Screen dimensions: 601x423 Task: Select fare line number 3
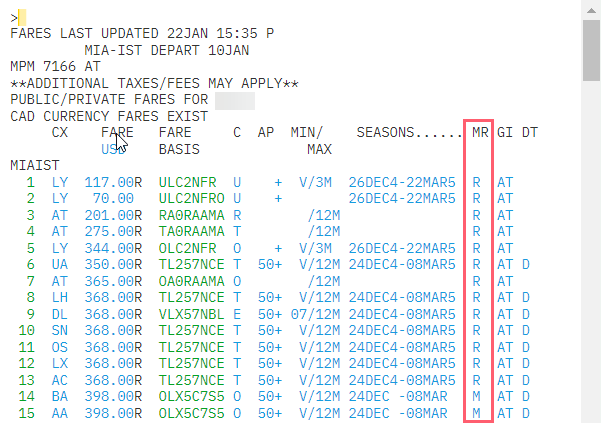pos(30,214)
